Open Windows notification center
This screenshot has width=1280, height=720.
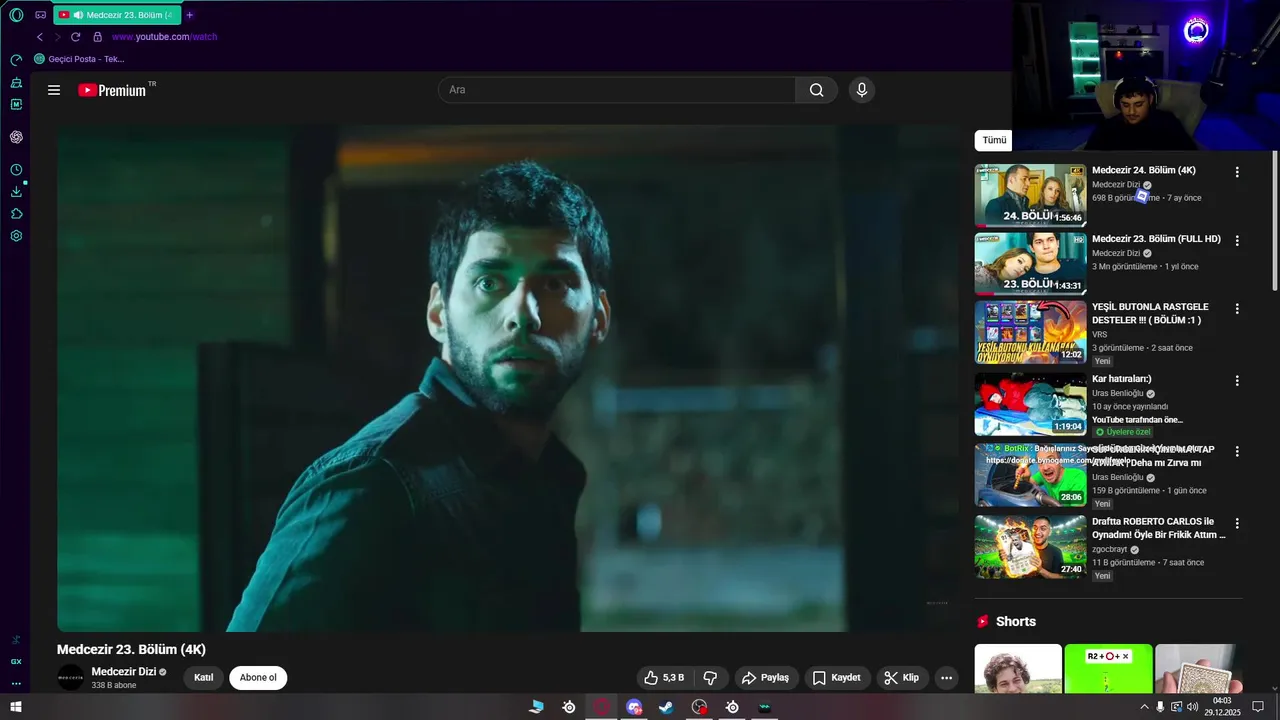pyautogui.click(x=1258, y=707)
